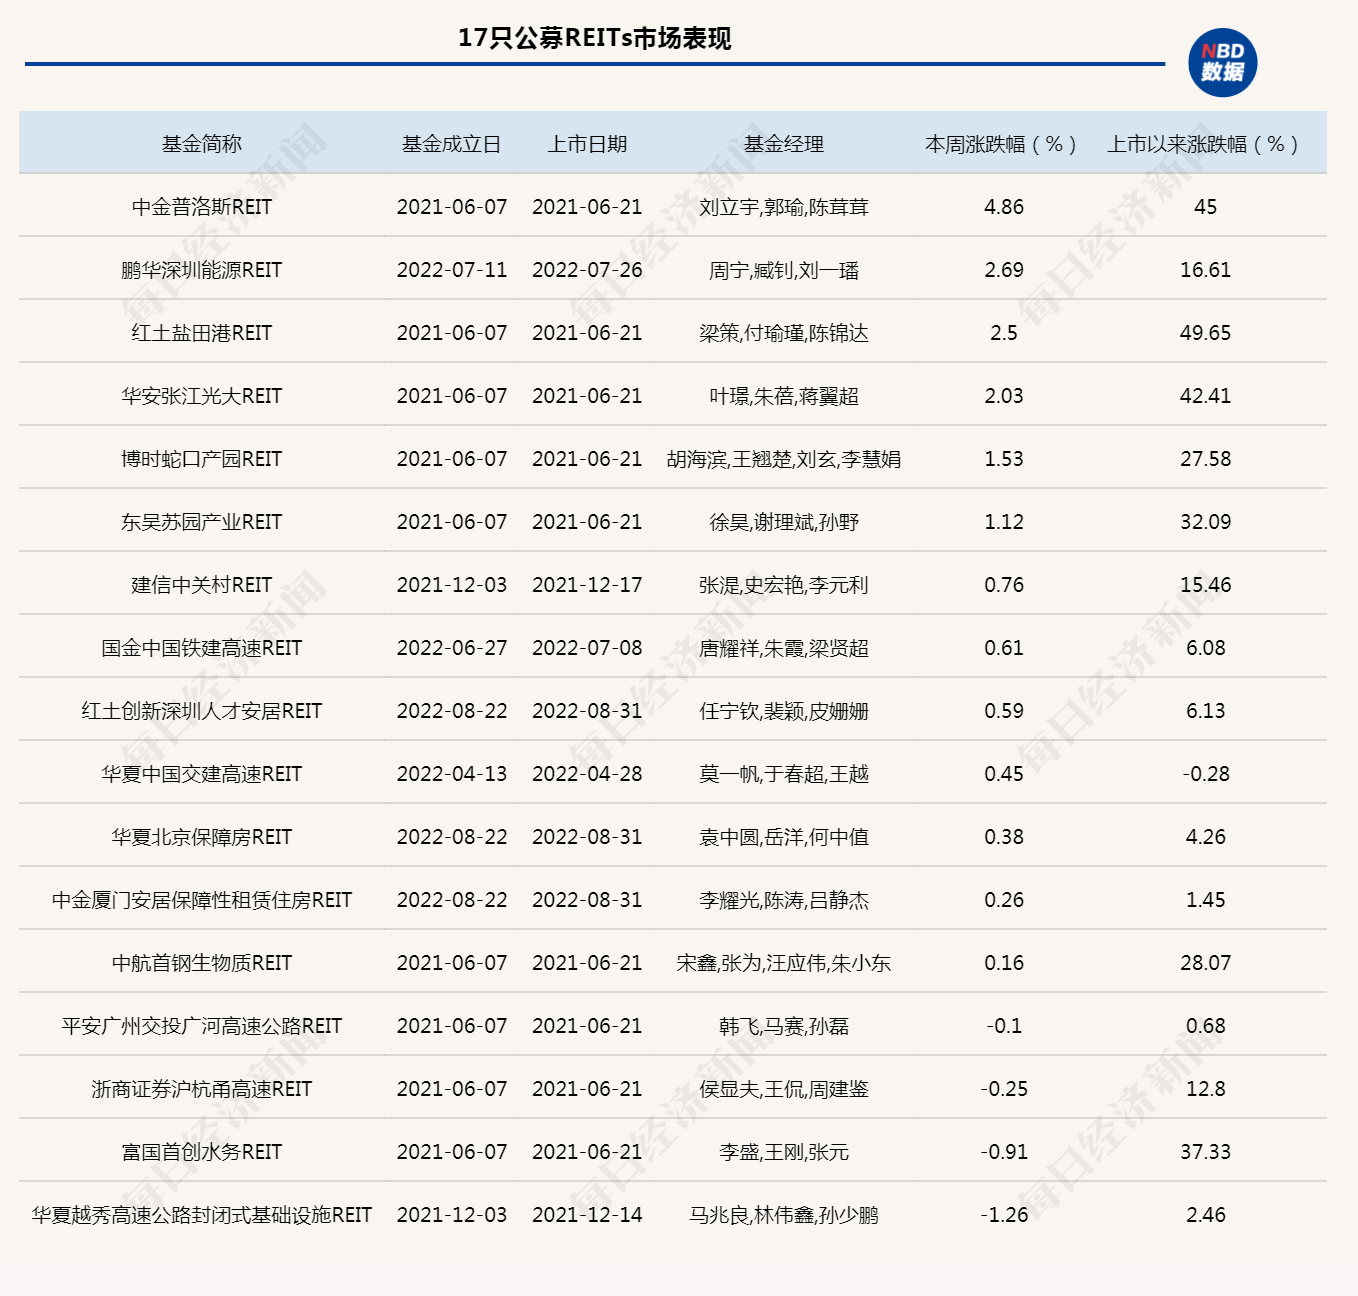This screenshot has width=1358, height=1296.
Task: Click listing date 2021-12-14
Action: tap(587, 1215)
